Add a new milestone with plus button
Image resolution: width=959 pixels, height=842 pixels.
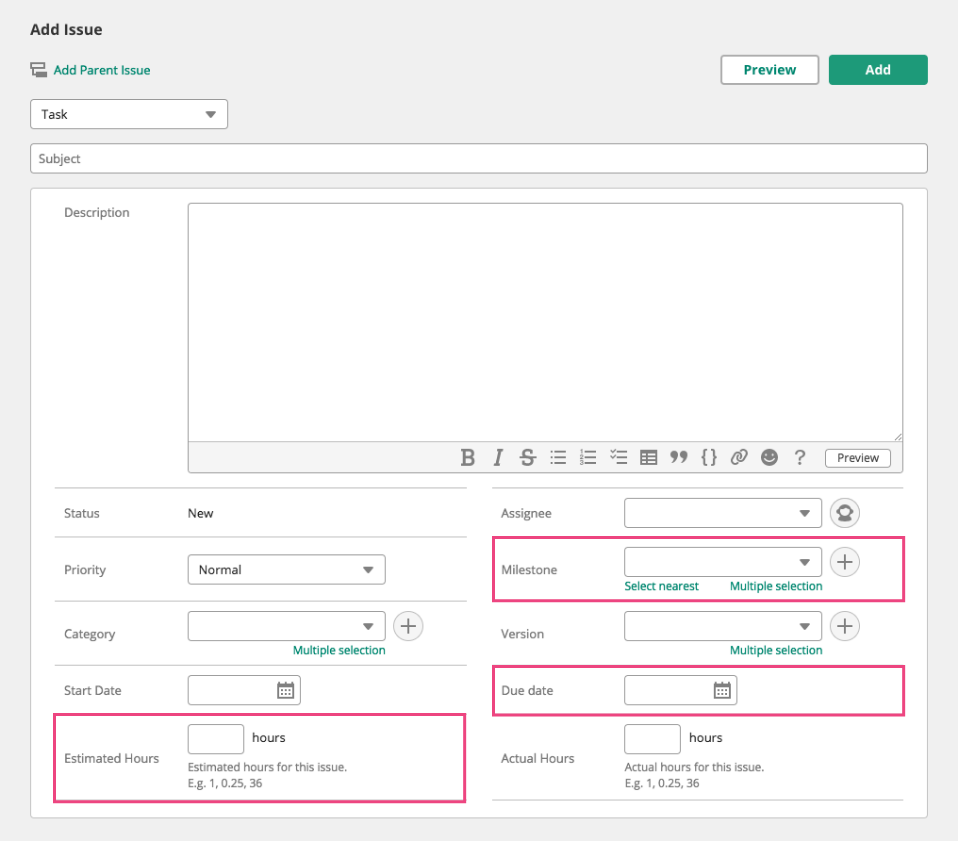click(845, 562)
